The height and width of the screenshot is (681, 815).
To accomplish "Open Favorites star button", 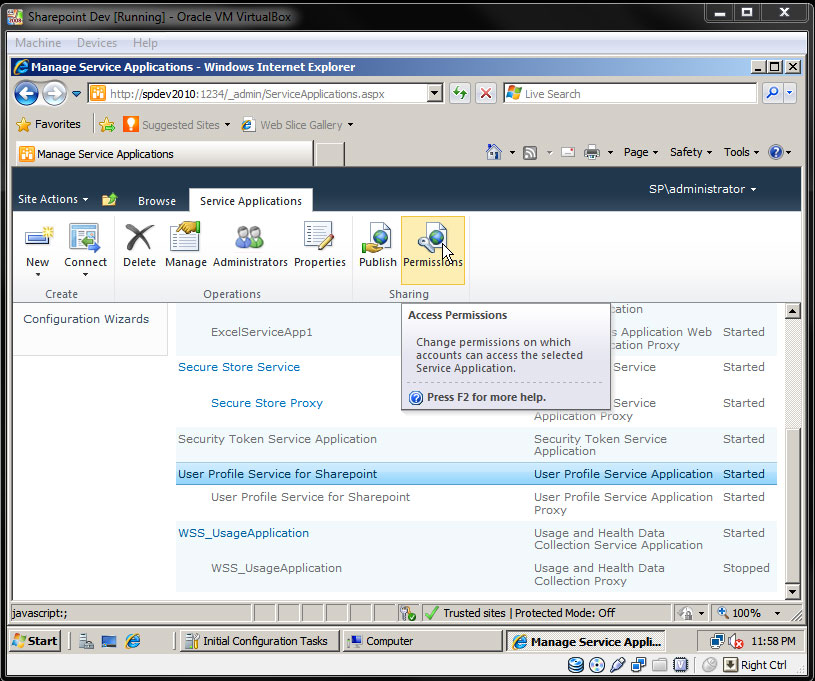I will pyautogui.click(x=49, y=124).
